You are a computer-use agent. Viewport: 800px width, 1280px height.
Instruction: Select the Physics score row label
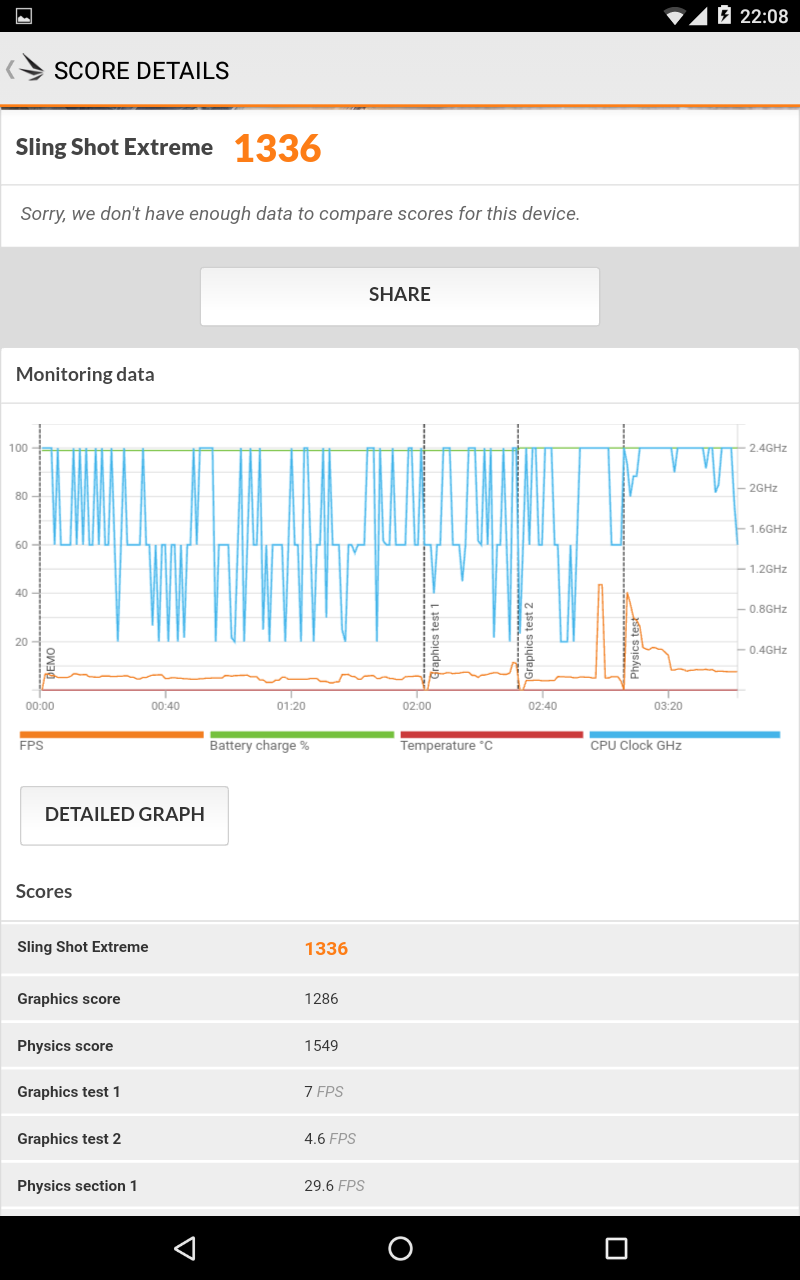tap(65, 1046)
